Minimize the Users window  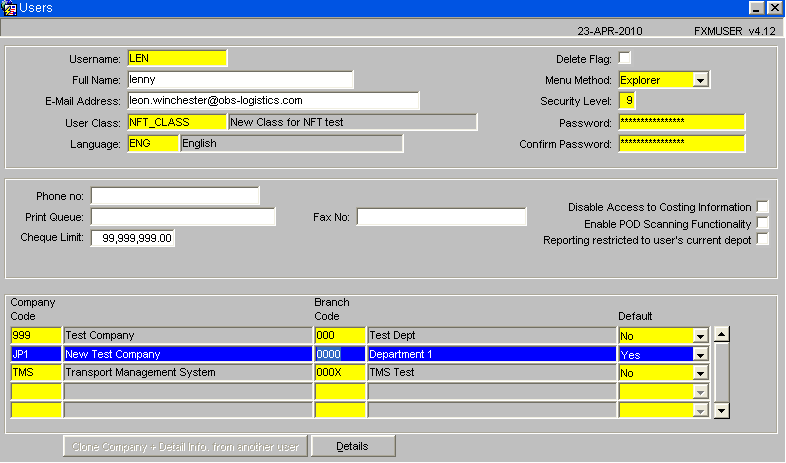click(x=757, y=8)
